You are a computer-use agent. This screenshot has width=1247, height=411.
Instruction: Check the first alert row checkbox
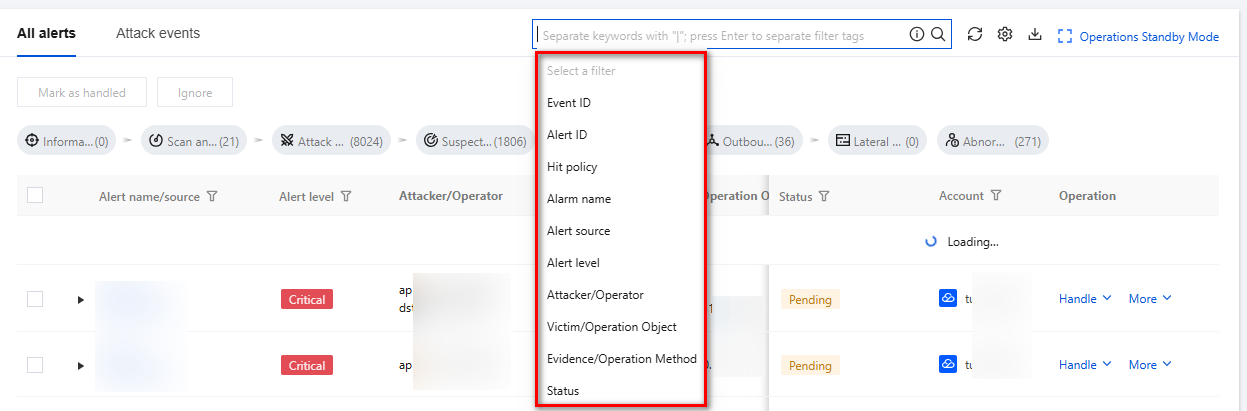click(x=35, y=299)
